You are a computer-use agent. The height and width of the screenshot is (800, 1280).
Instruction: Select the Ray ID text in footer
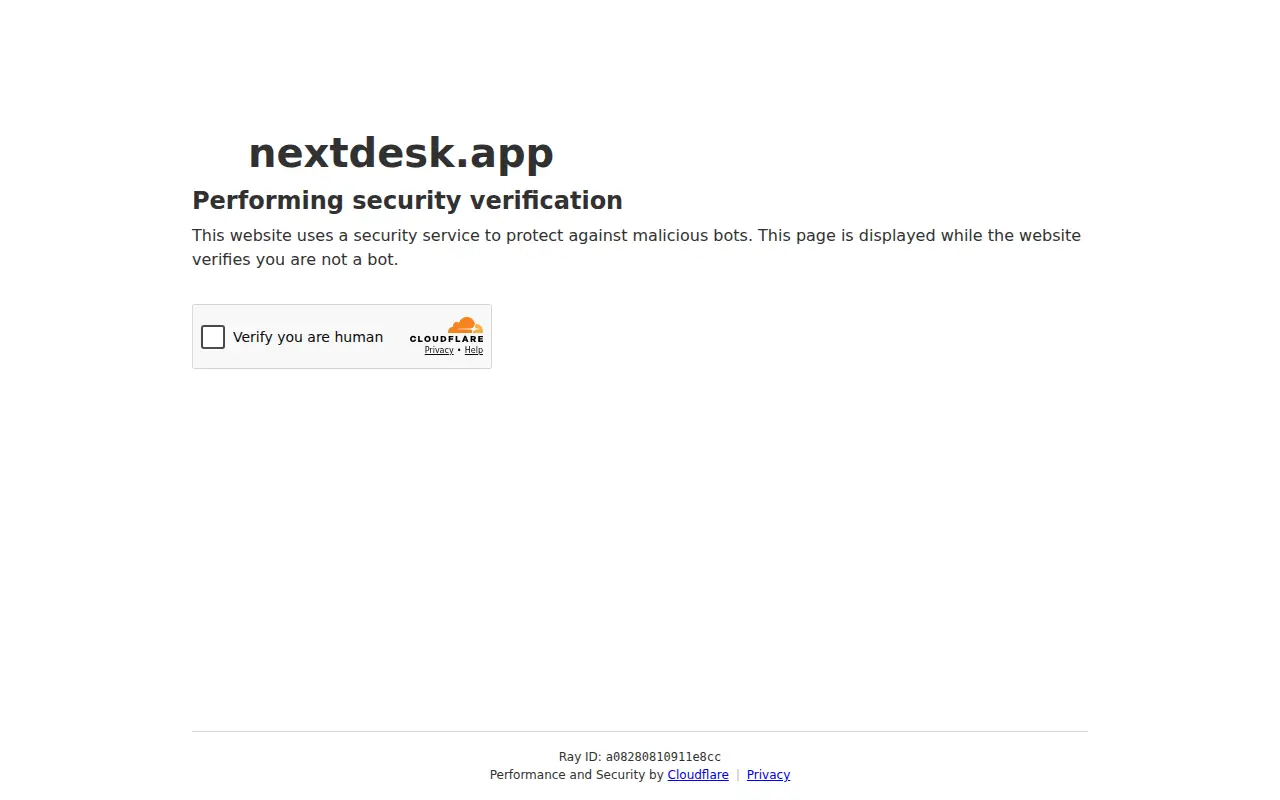coord(640,757)
